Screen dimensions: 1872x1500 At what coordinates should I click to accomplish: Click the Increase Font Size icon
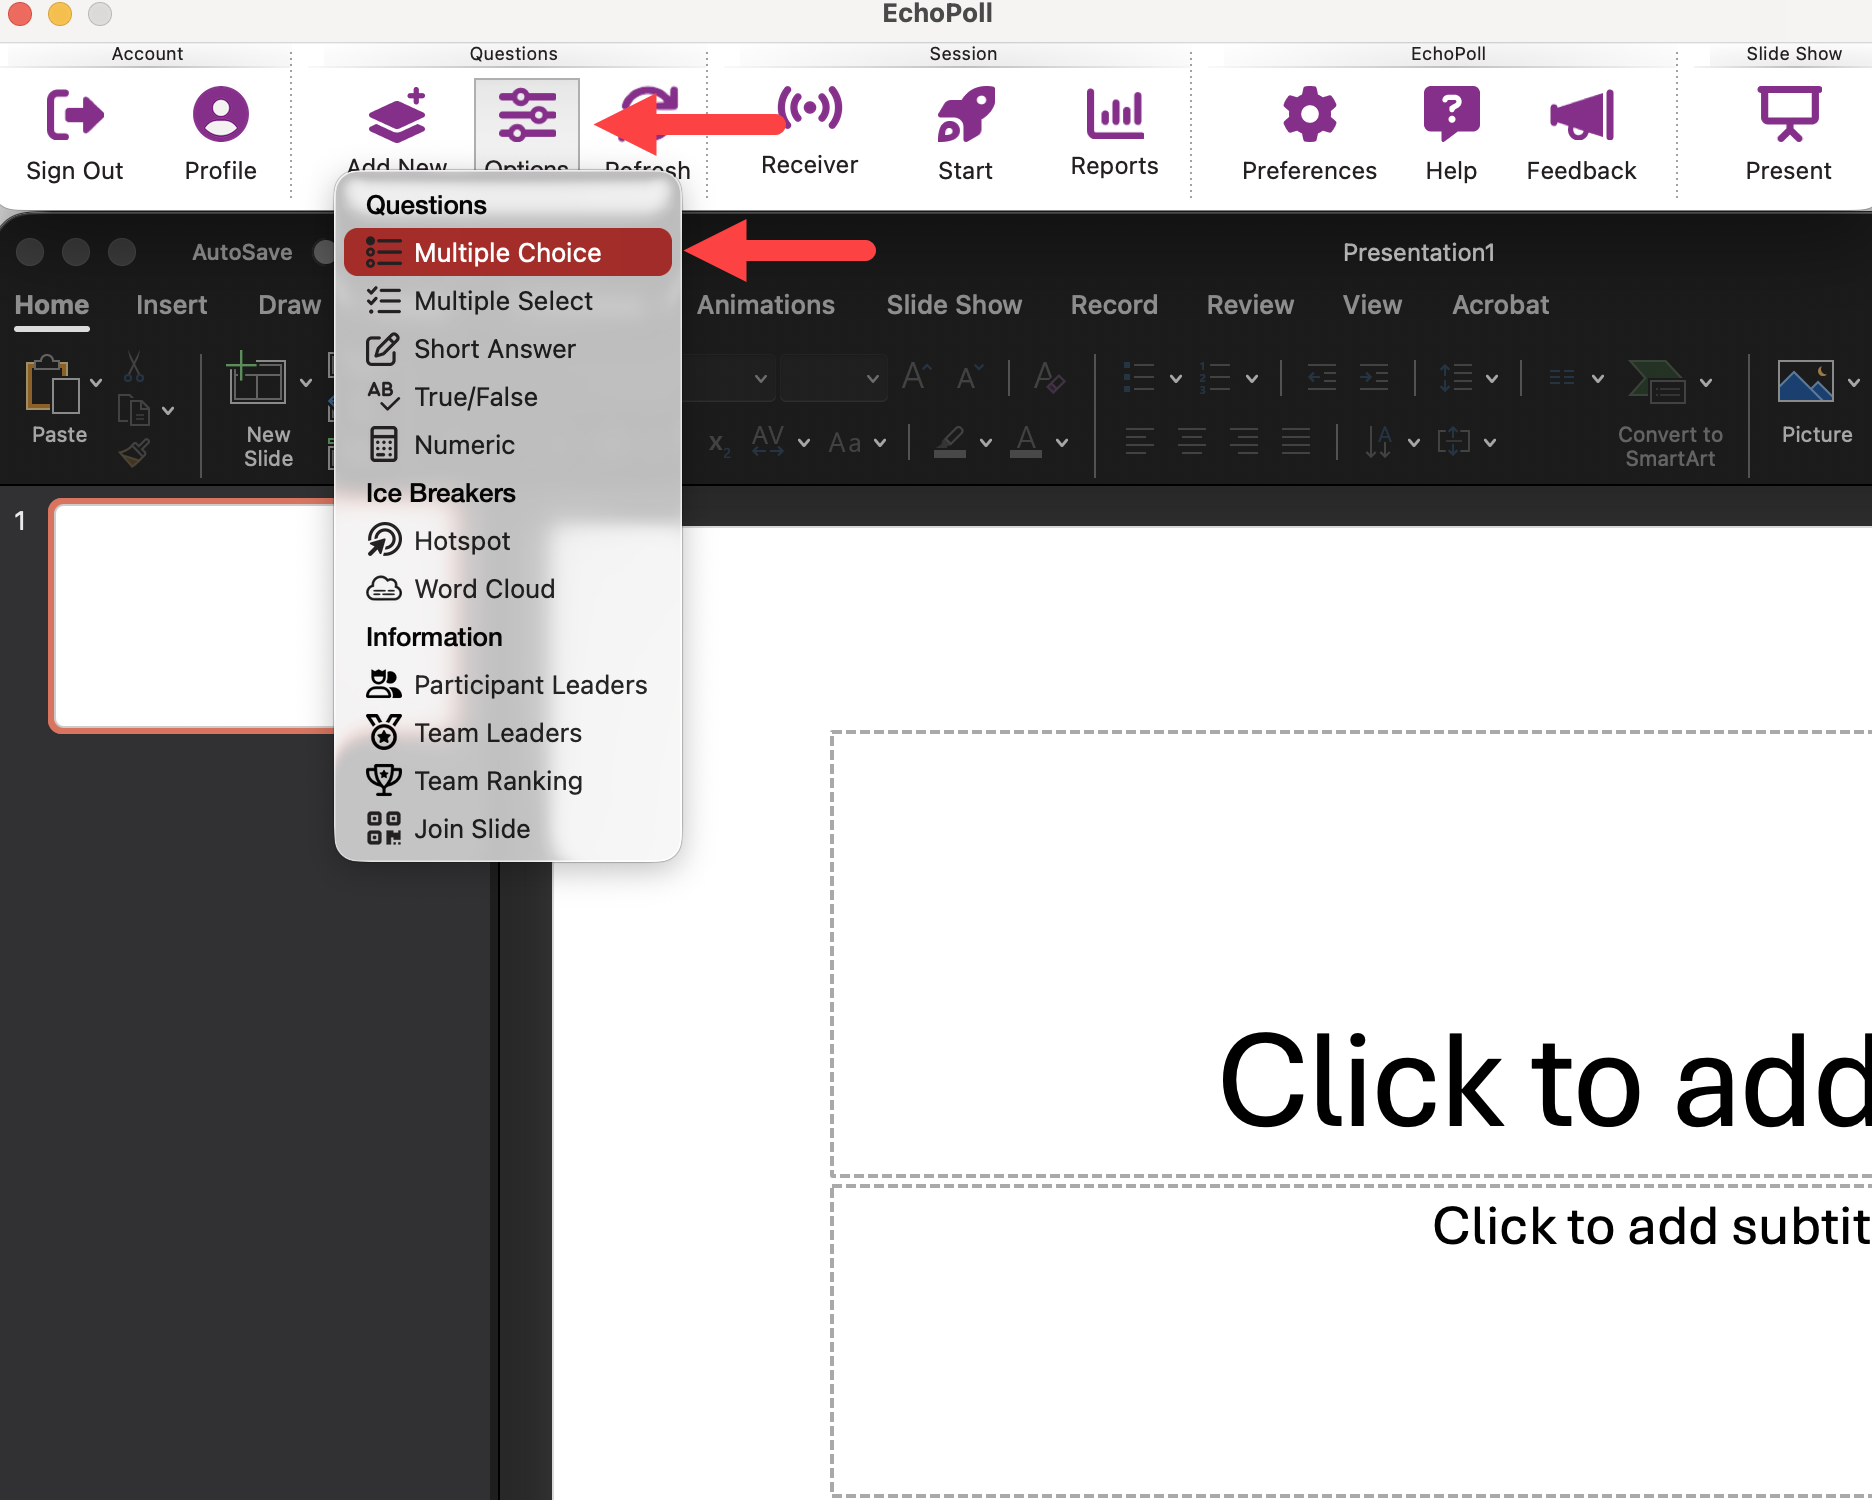916,378
